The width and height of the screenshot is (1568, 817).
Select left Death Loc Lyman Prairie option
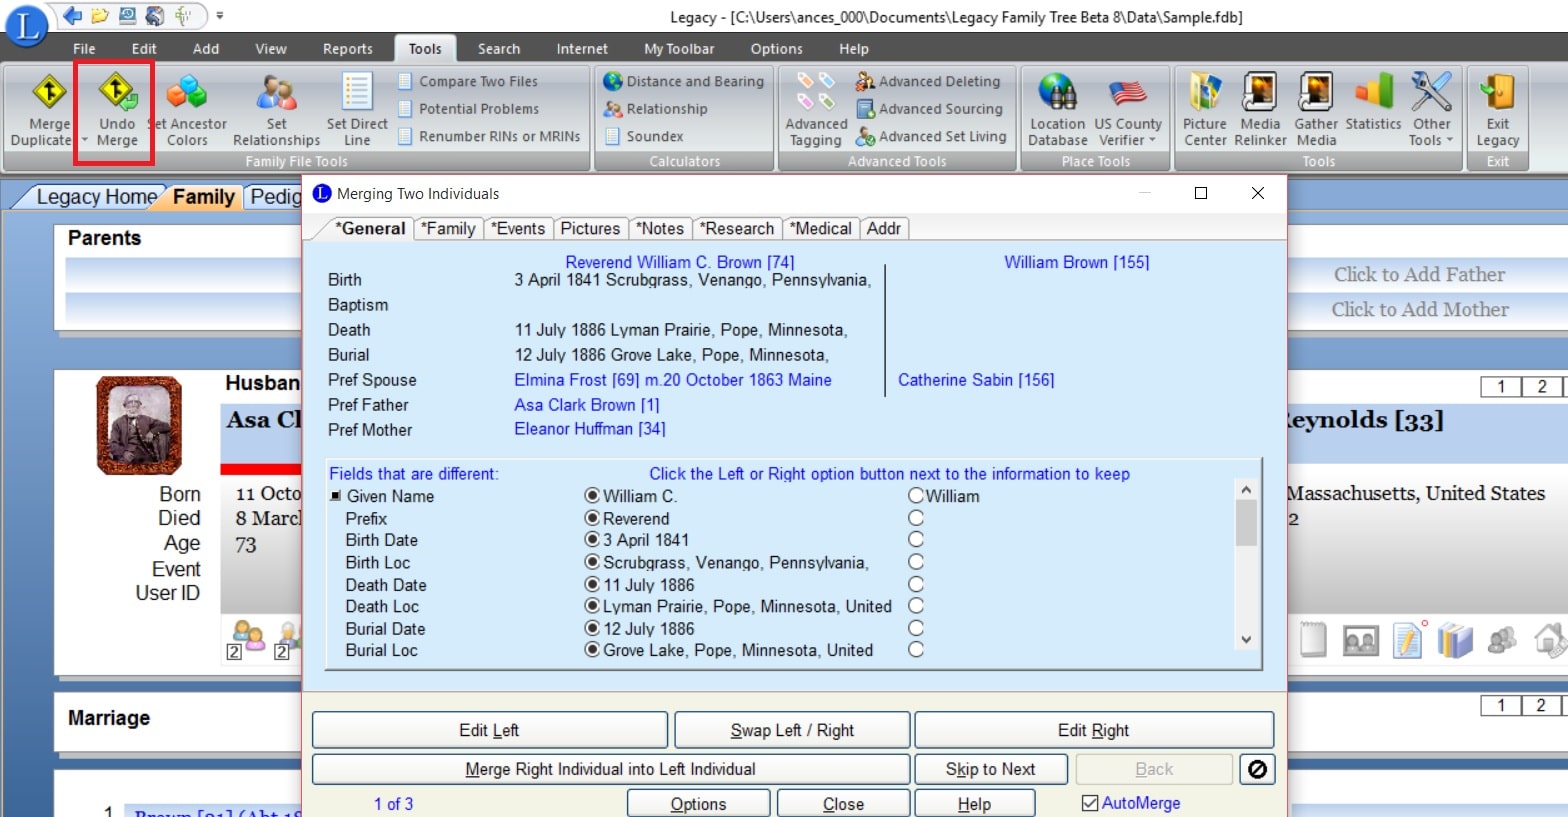tap(592, 606)
